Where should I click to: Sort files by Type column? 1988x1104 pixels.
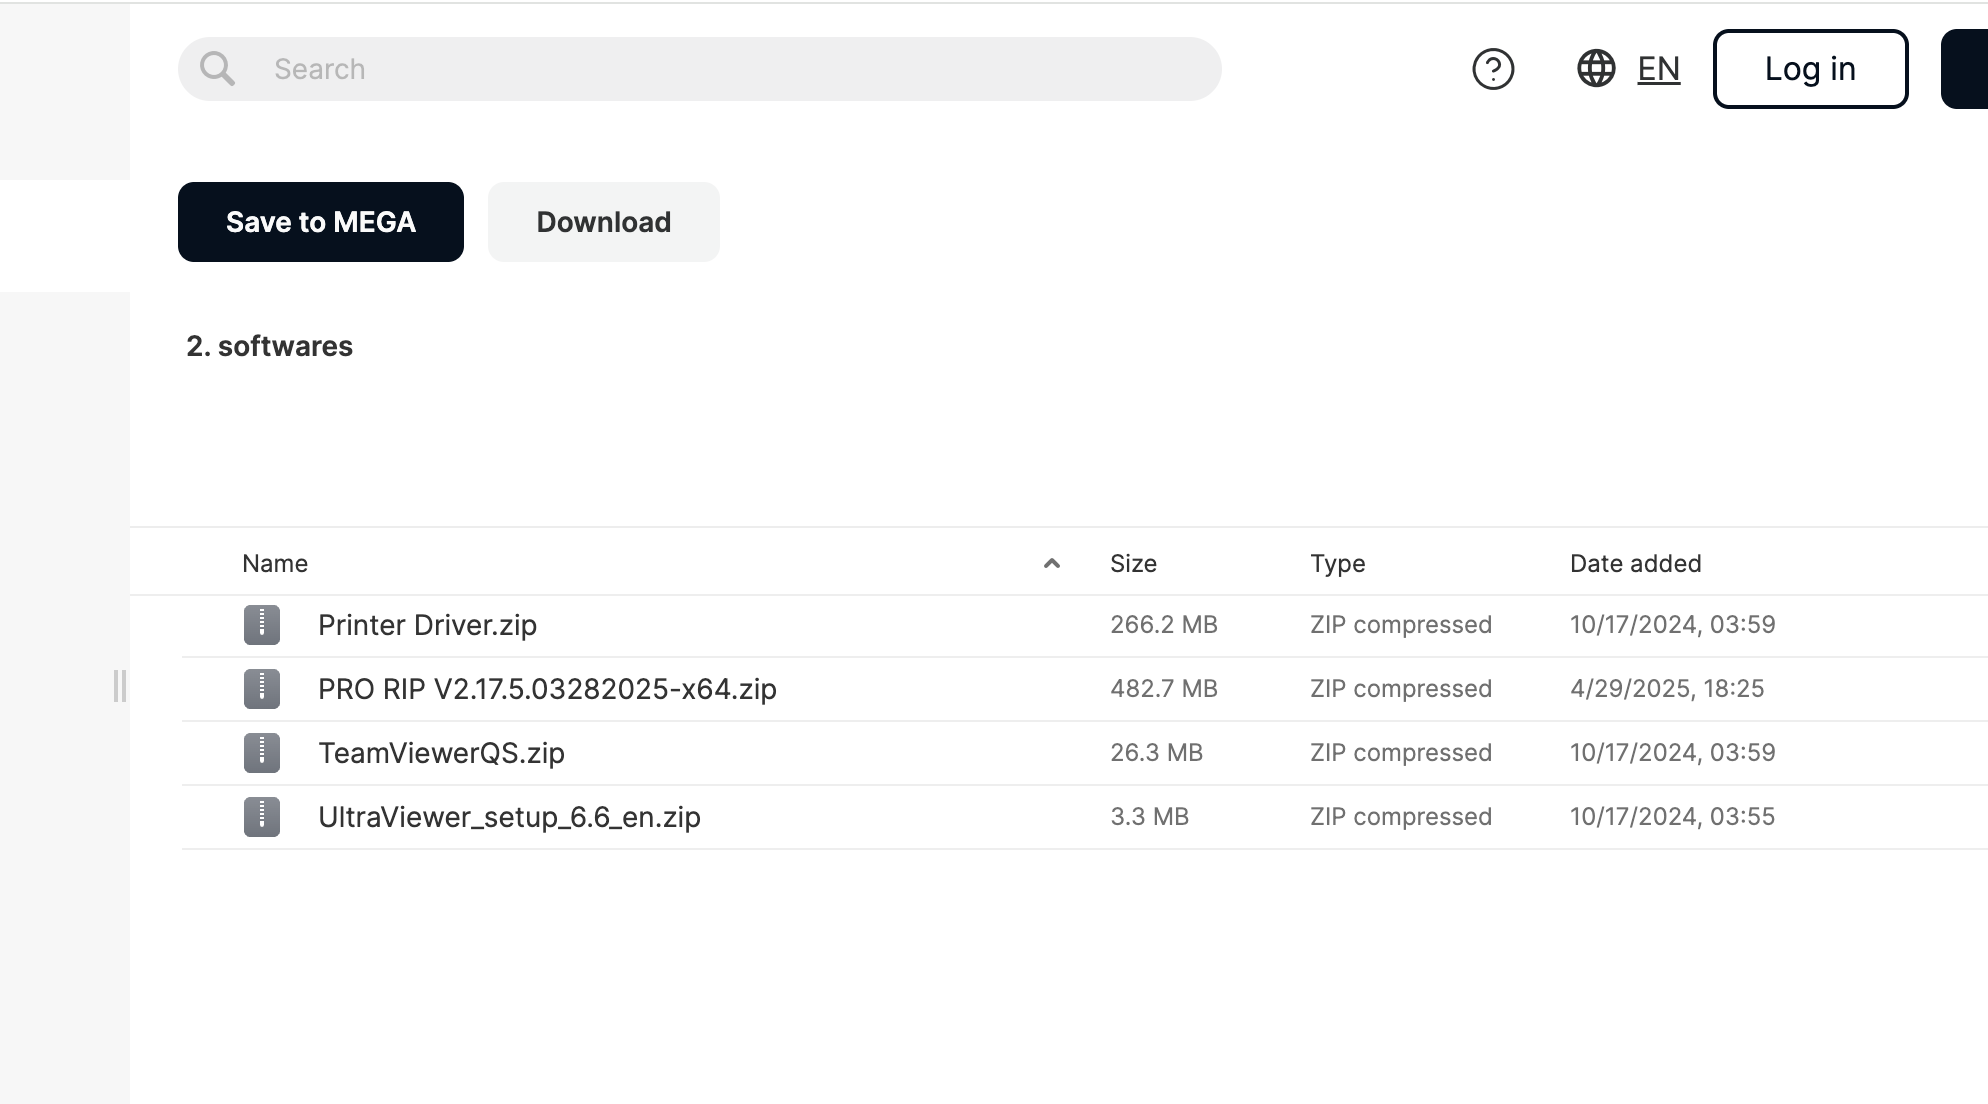point(1337,564)
